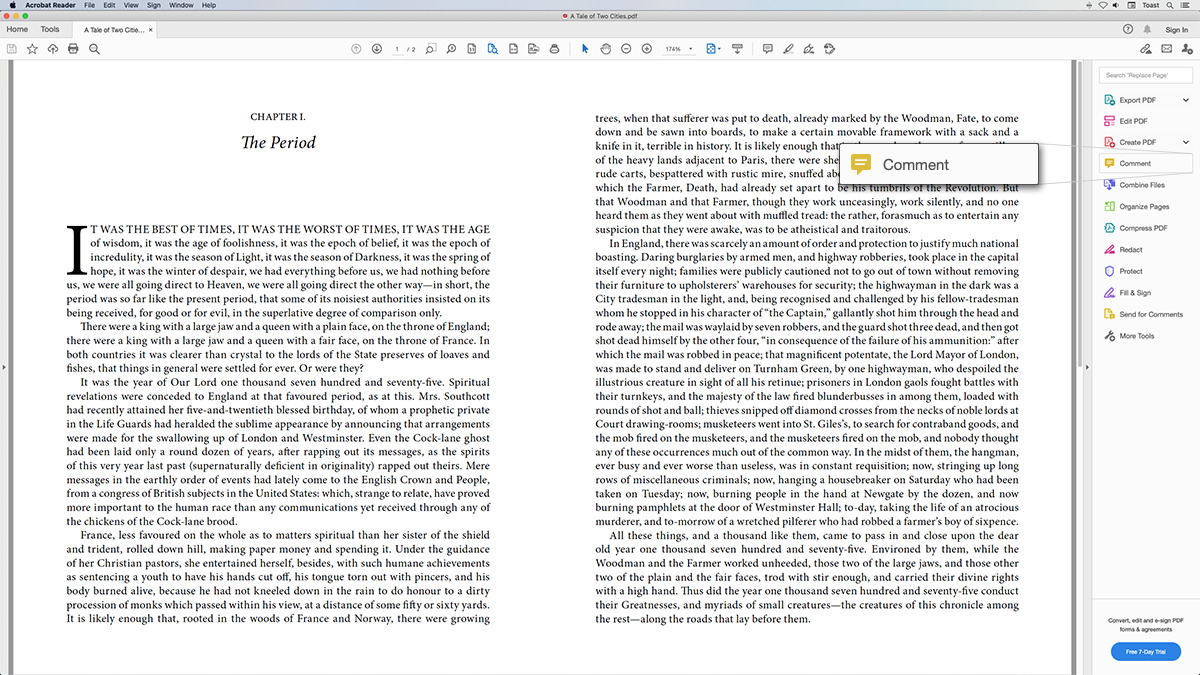Zoom out with the minus icon

(x=626, y=49)
